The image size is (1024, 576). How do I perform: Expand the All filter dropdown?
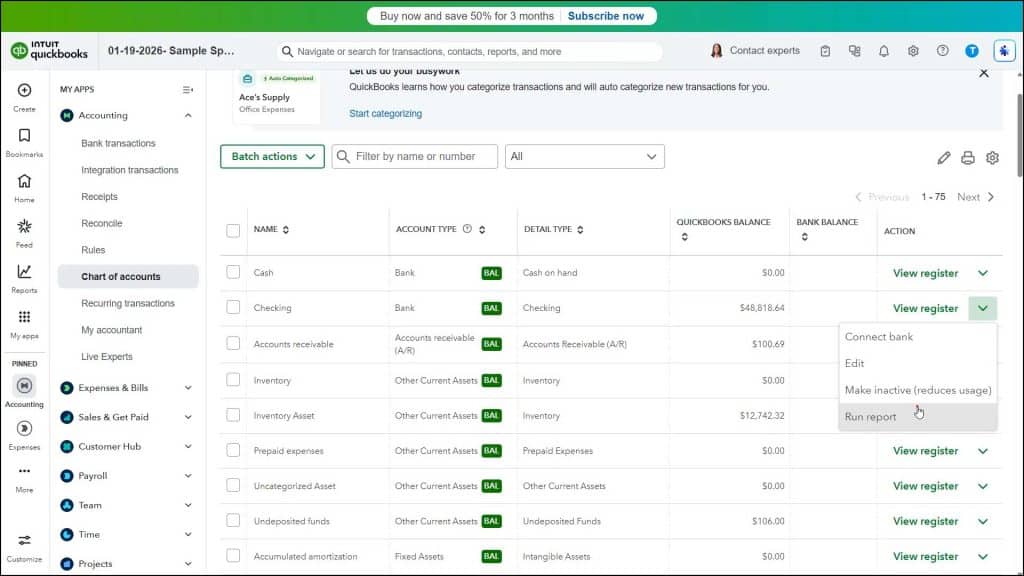click(x=584, y=157)
